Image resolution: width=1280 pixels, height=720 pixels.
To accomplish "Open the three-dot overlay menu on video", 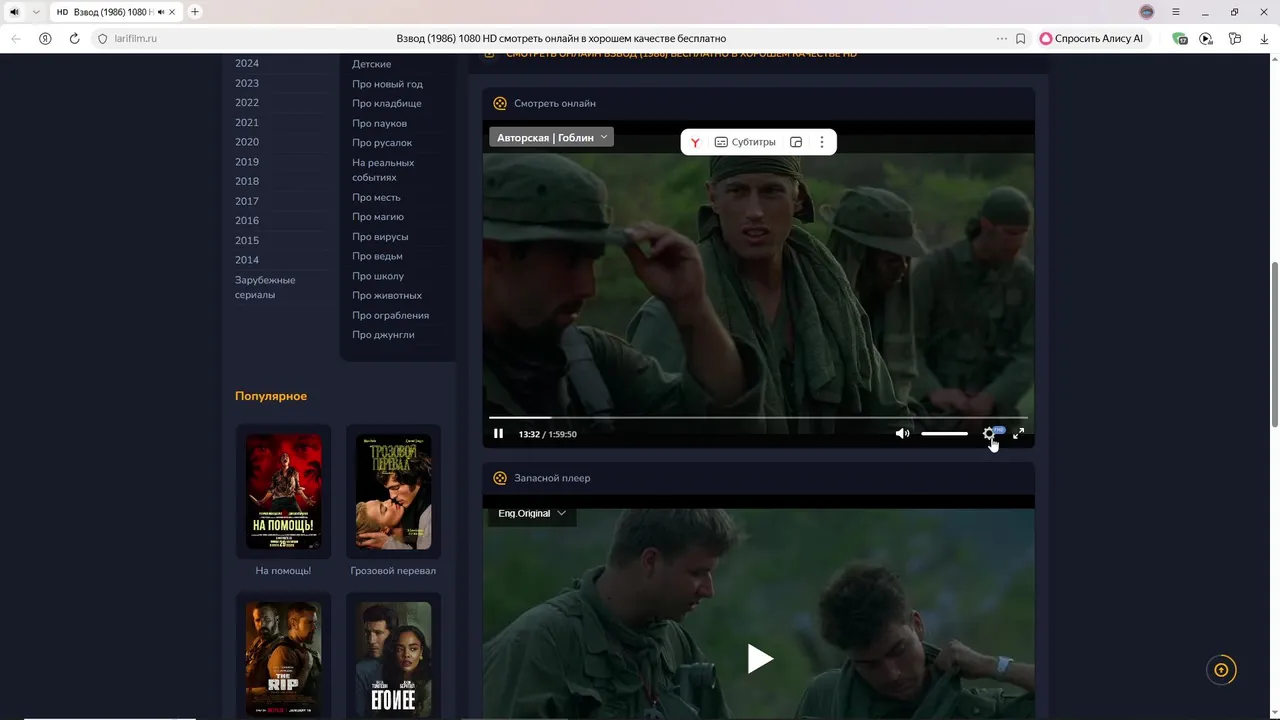I will click(x=822, y=142).
